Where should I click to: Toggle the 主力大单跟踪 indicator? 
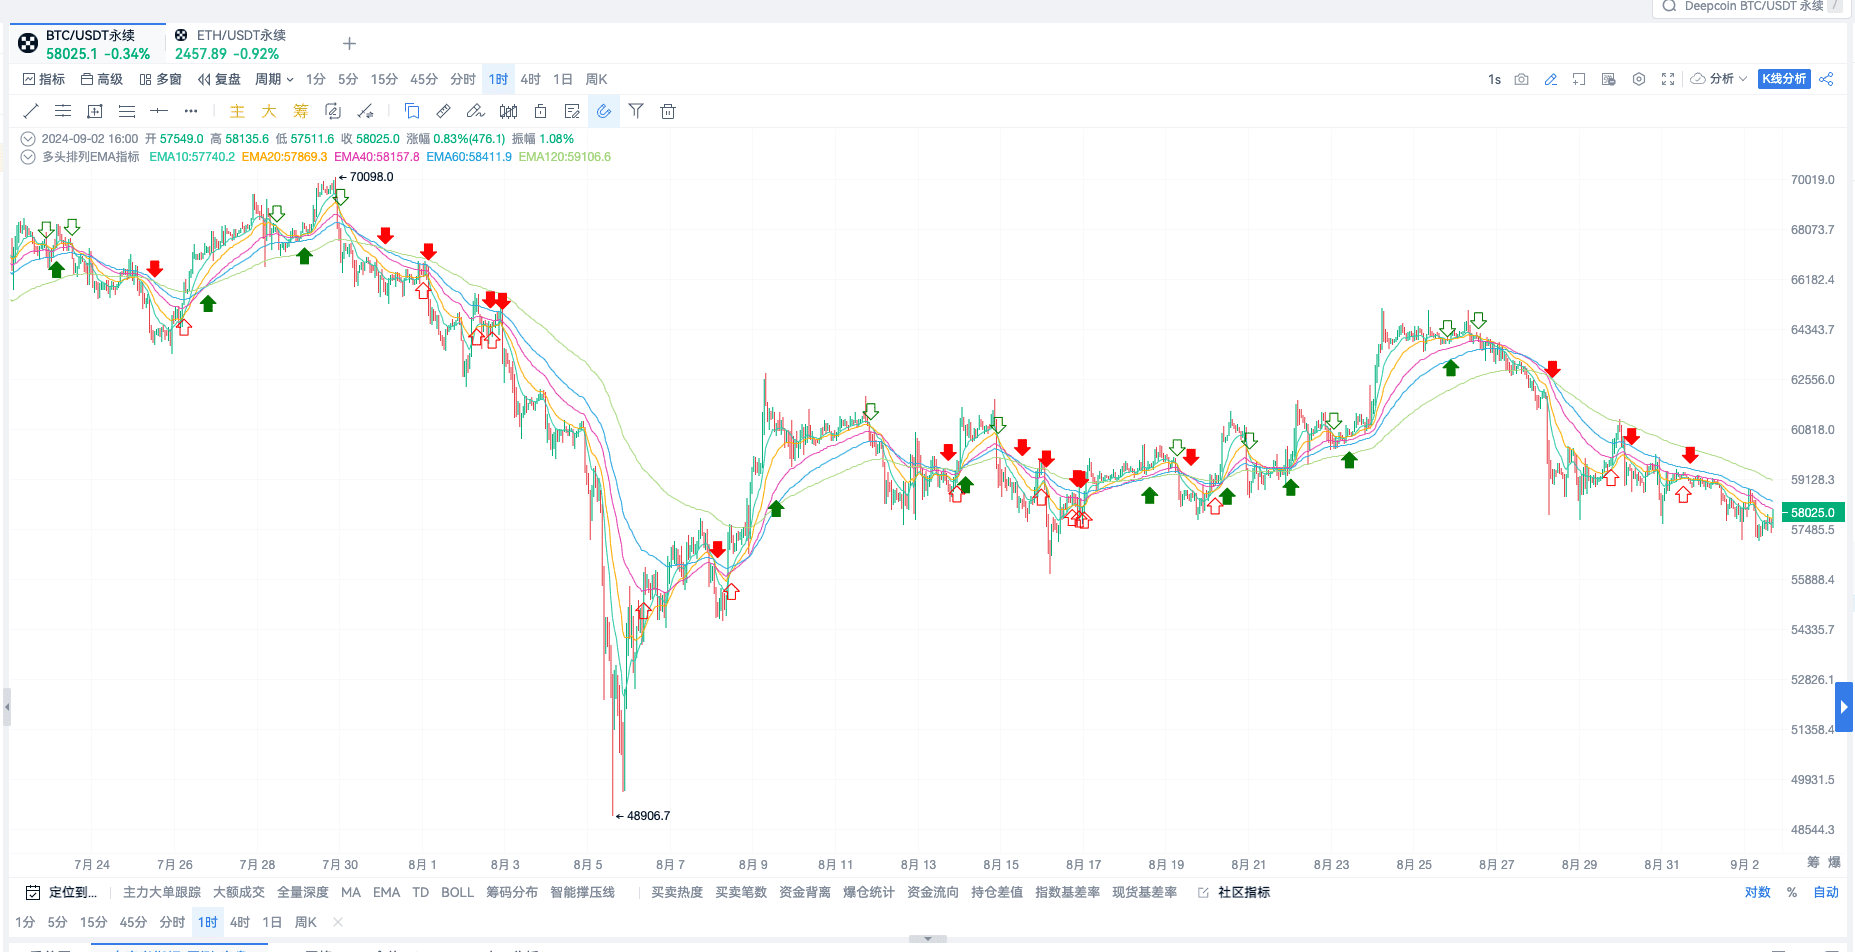tap(162, 892)
